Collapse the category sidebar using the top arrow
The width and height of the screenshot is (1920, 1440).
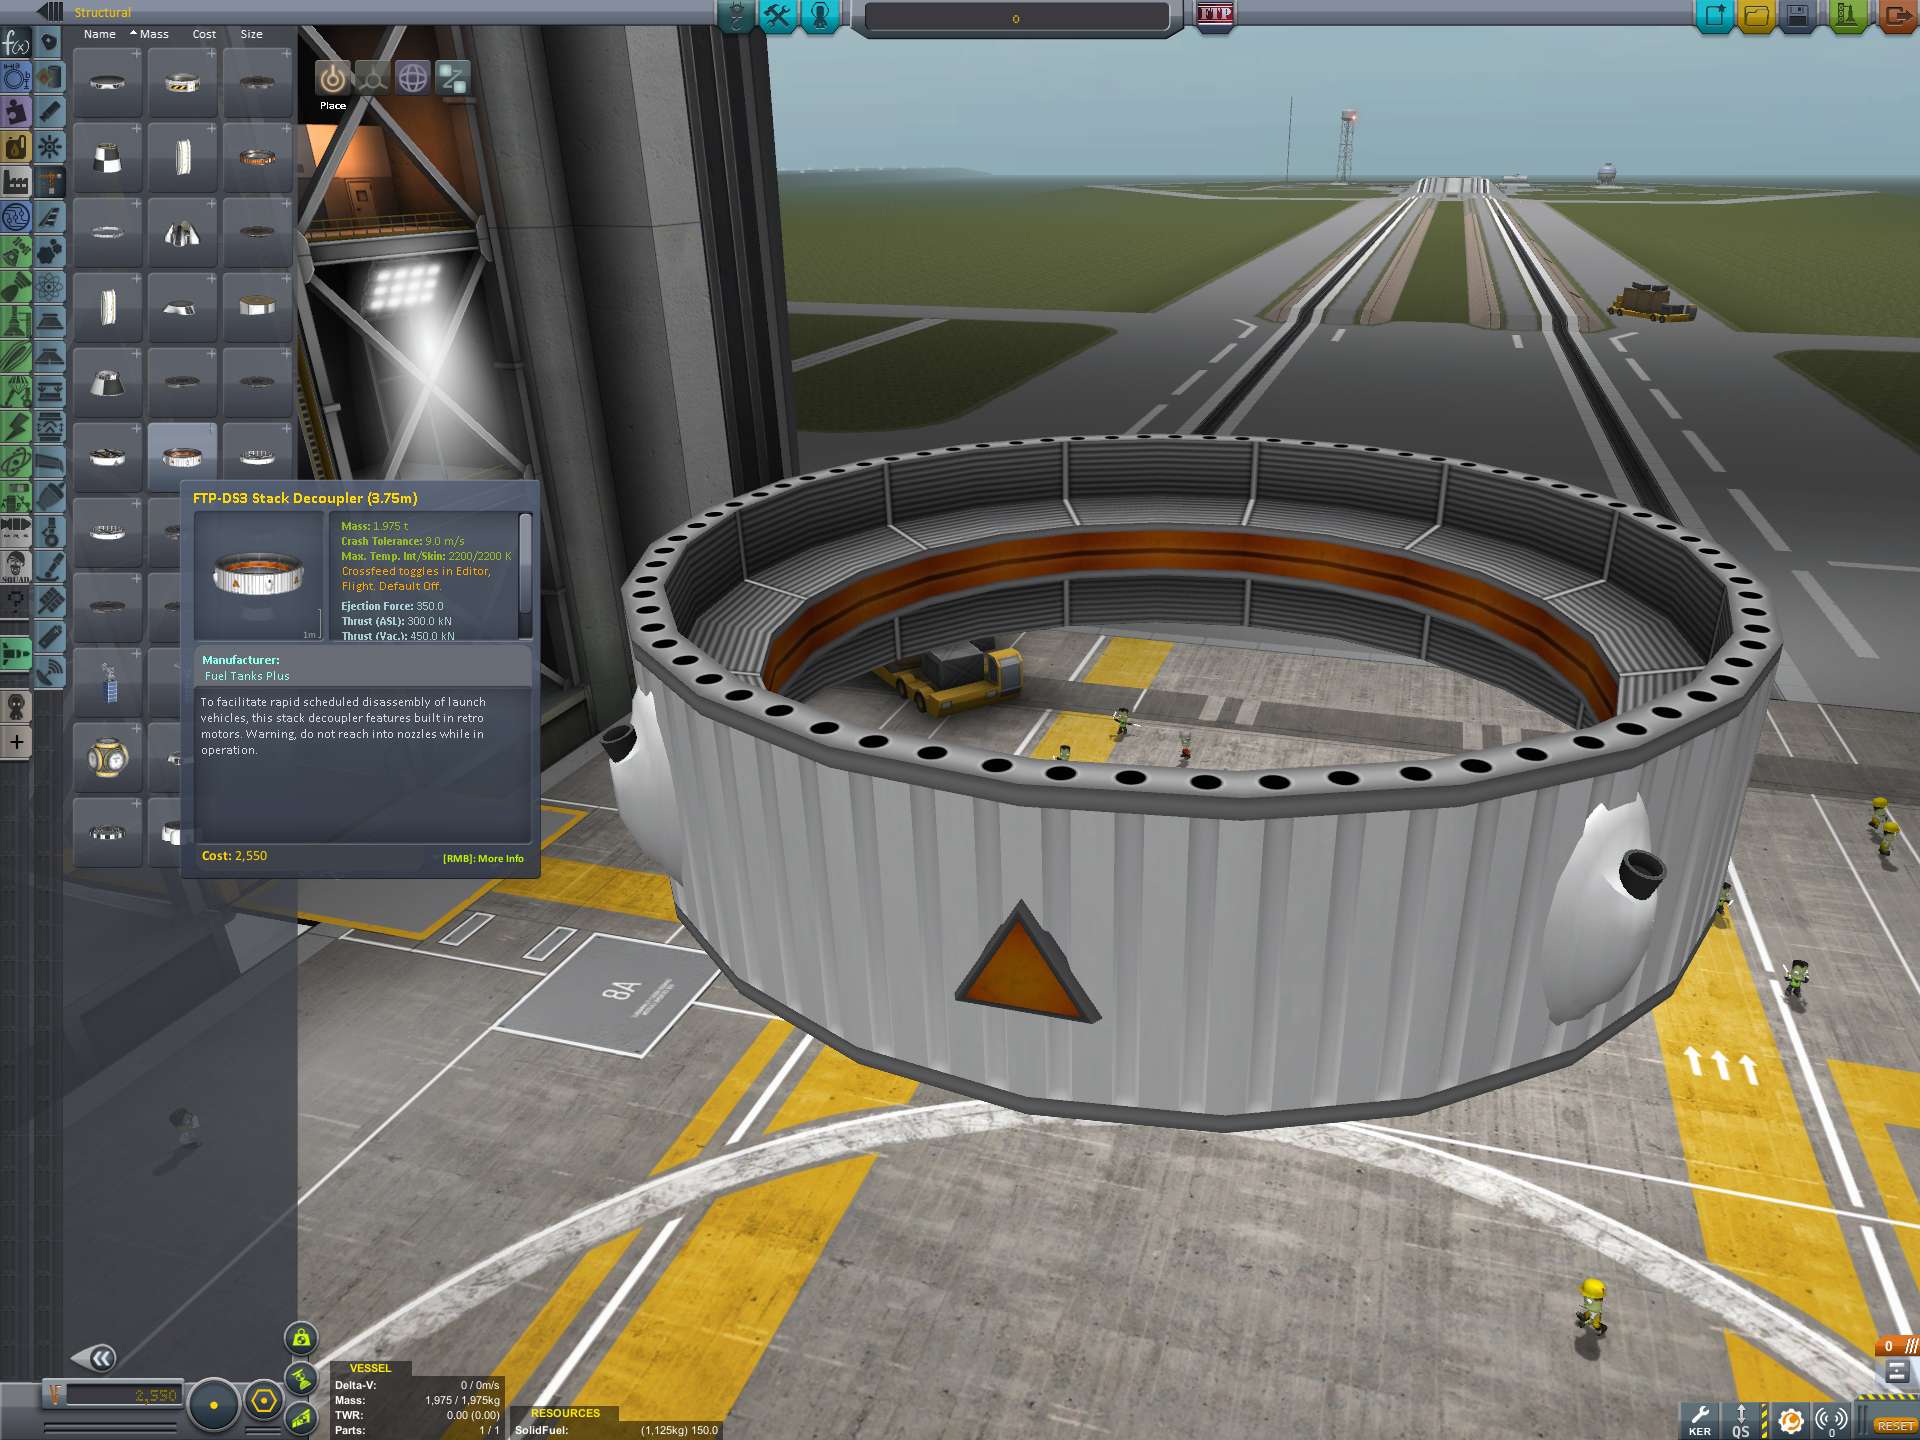click(41, 12)
